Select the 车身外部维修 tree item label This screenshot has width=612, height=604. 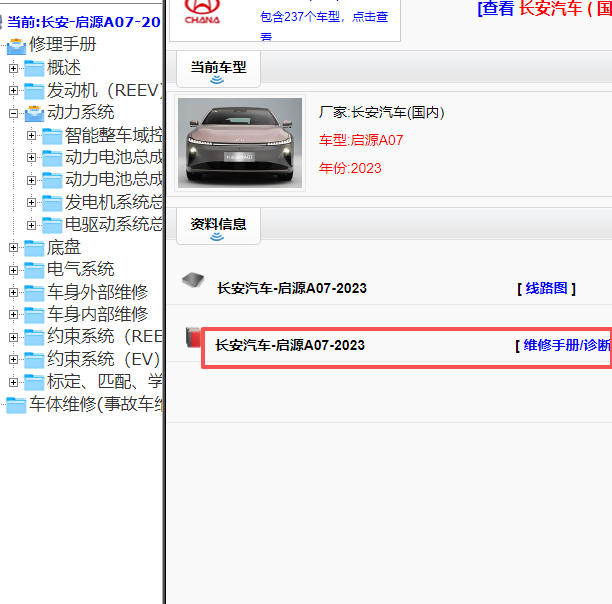98,292
